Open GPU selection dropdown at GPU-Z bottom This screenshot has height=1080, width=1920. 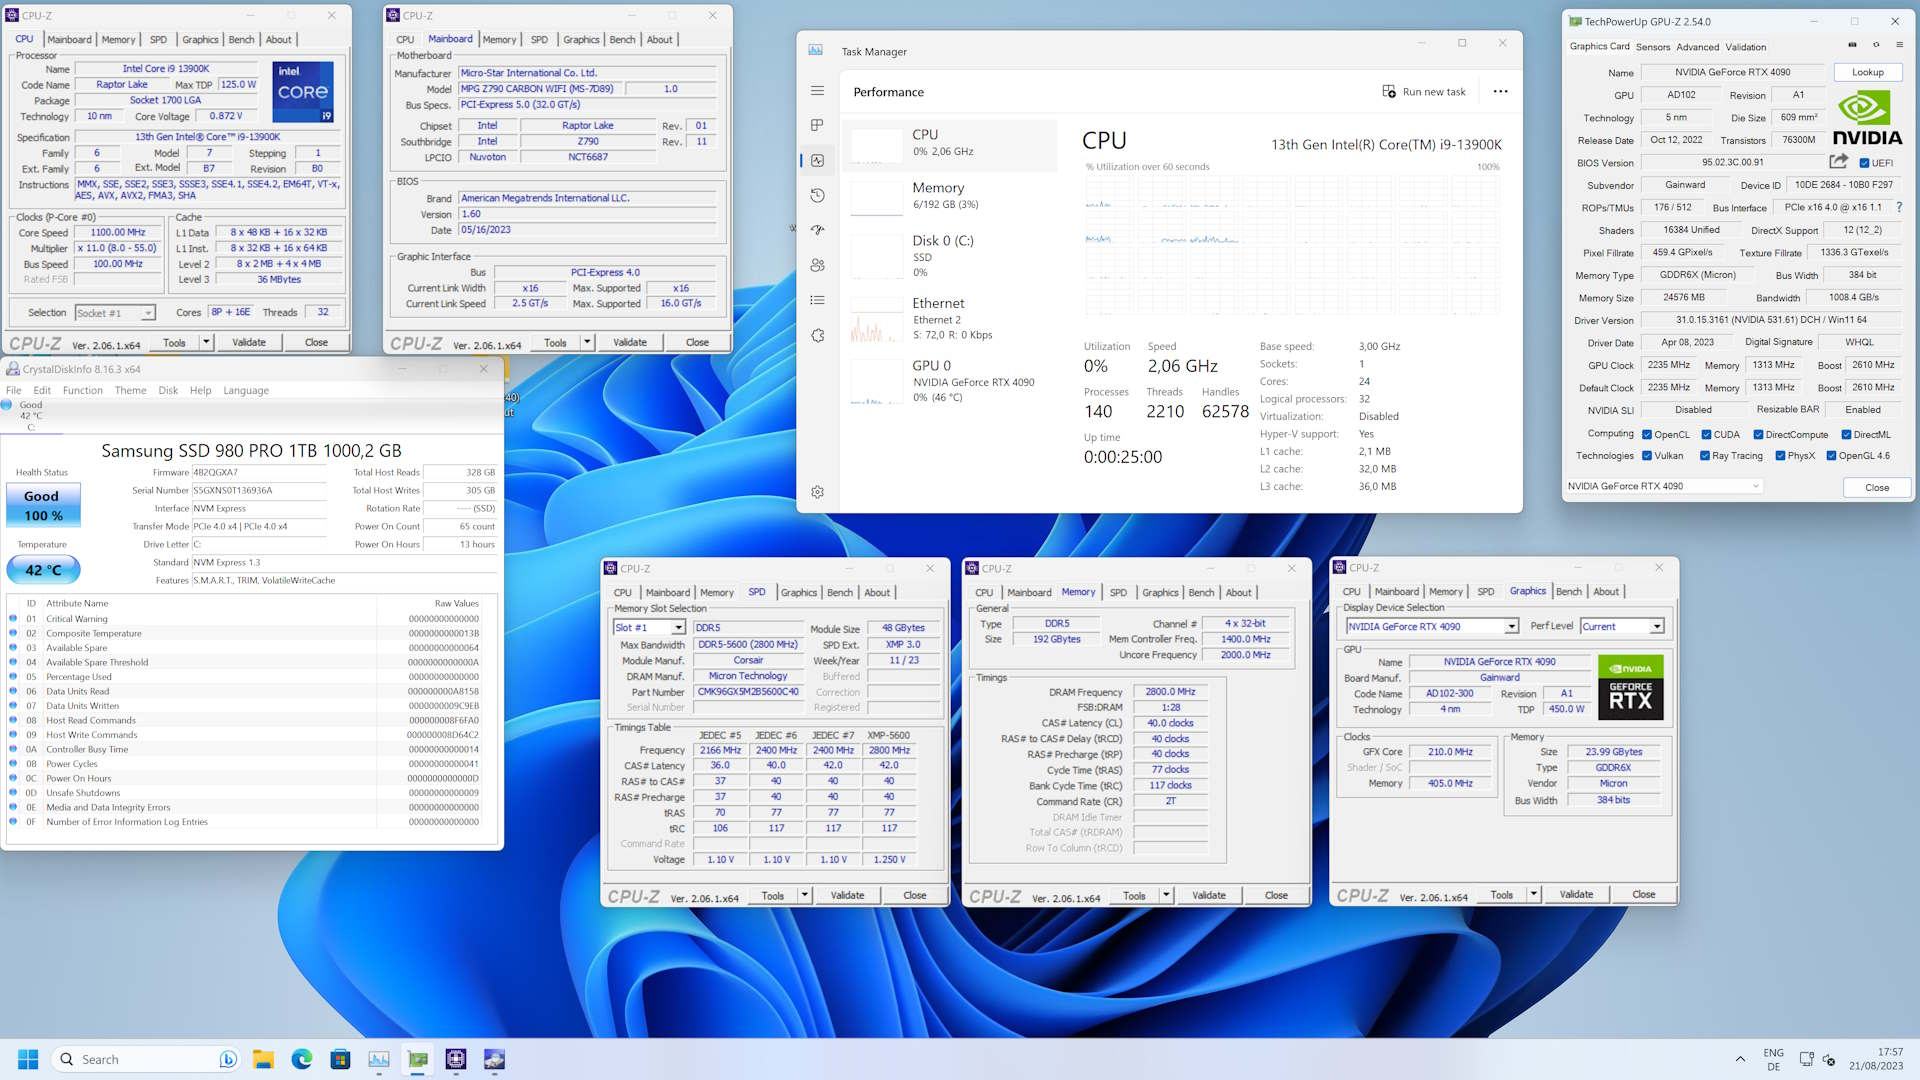[x=1664, y=486]
